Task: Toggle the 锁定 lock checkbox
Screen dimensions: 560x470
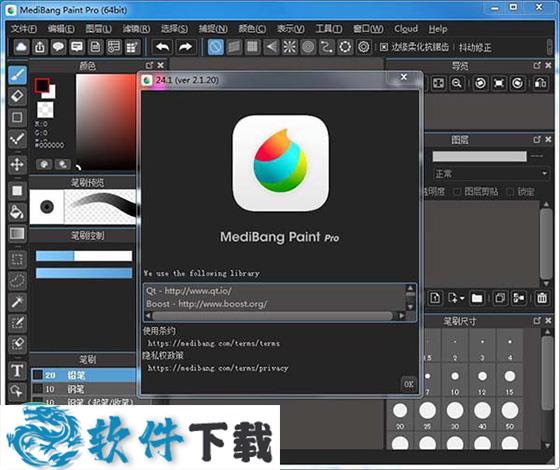Action: tap(510, 192)
